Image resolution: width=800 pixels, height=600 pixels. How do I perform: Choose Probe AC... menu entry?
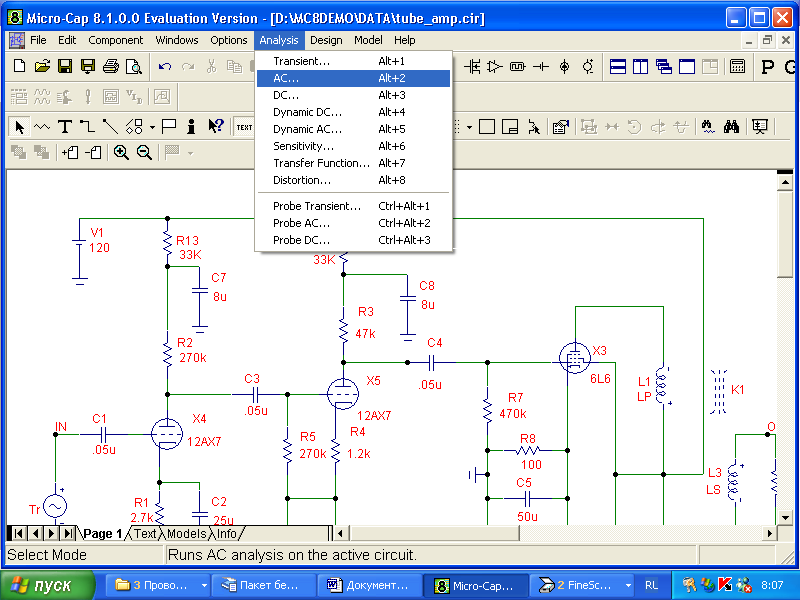353,223
